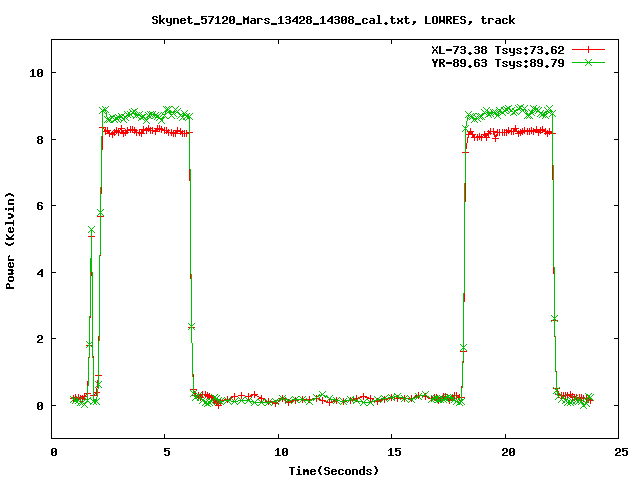Click the x-axis tick label '20'
Screen dimensions: 640x480
[x=507, y=452]
